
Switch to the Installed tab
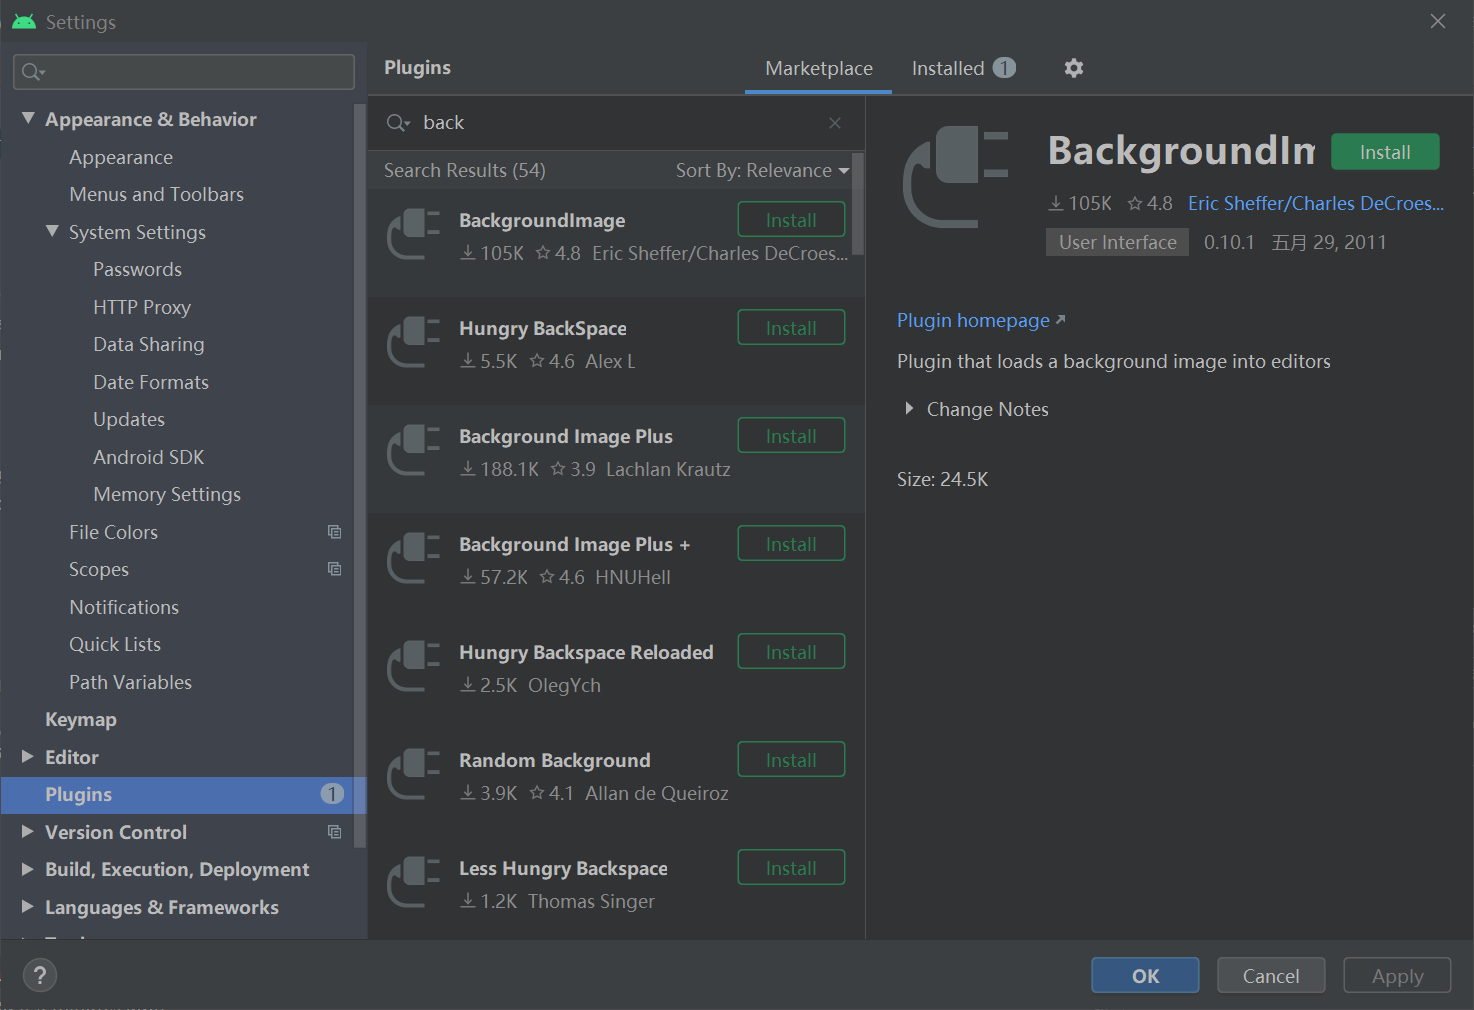948,67
